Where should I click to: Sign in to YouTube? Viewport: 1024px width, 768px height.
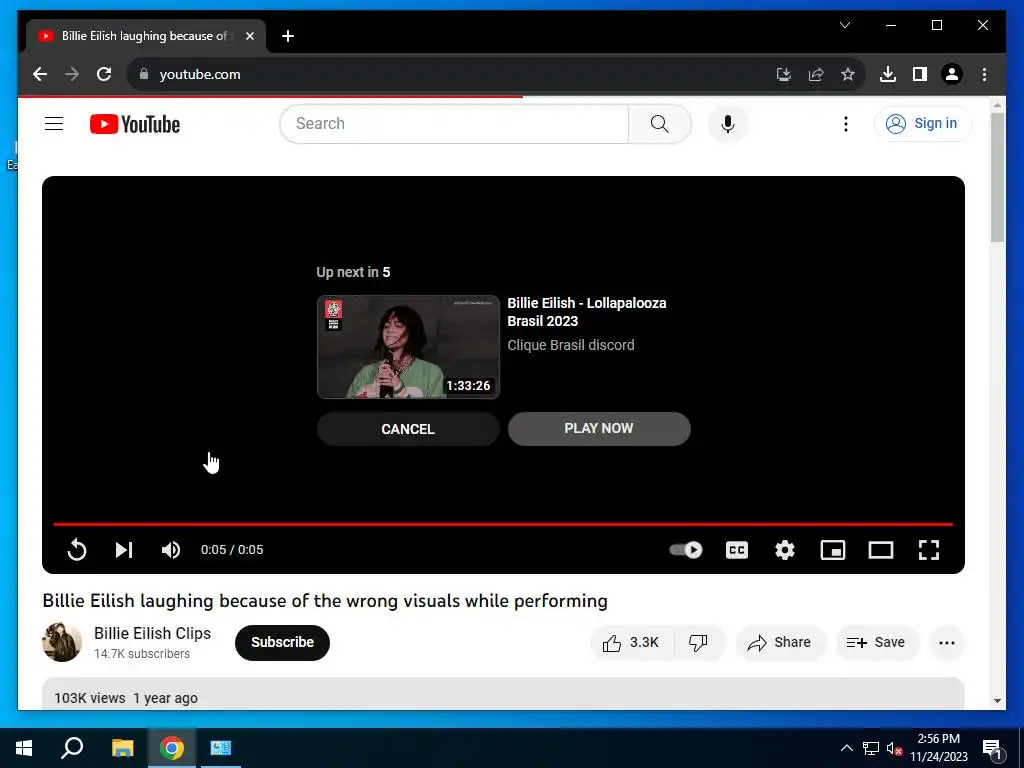click(923, 123)
